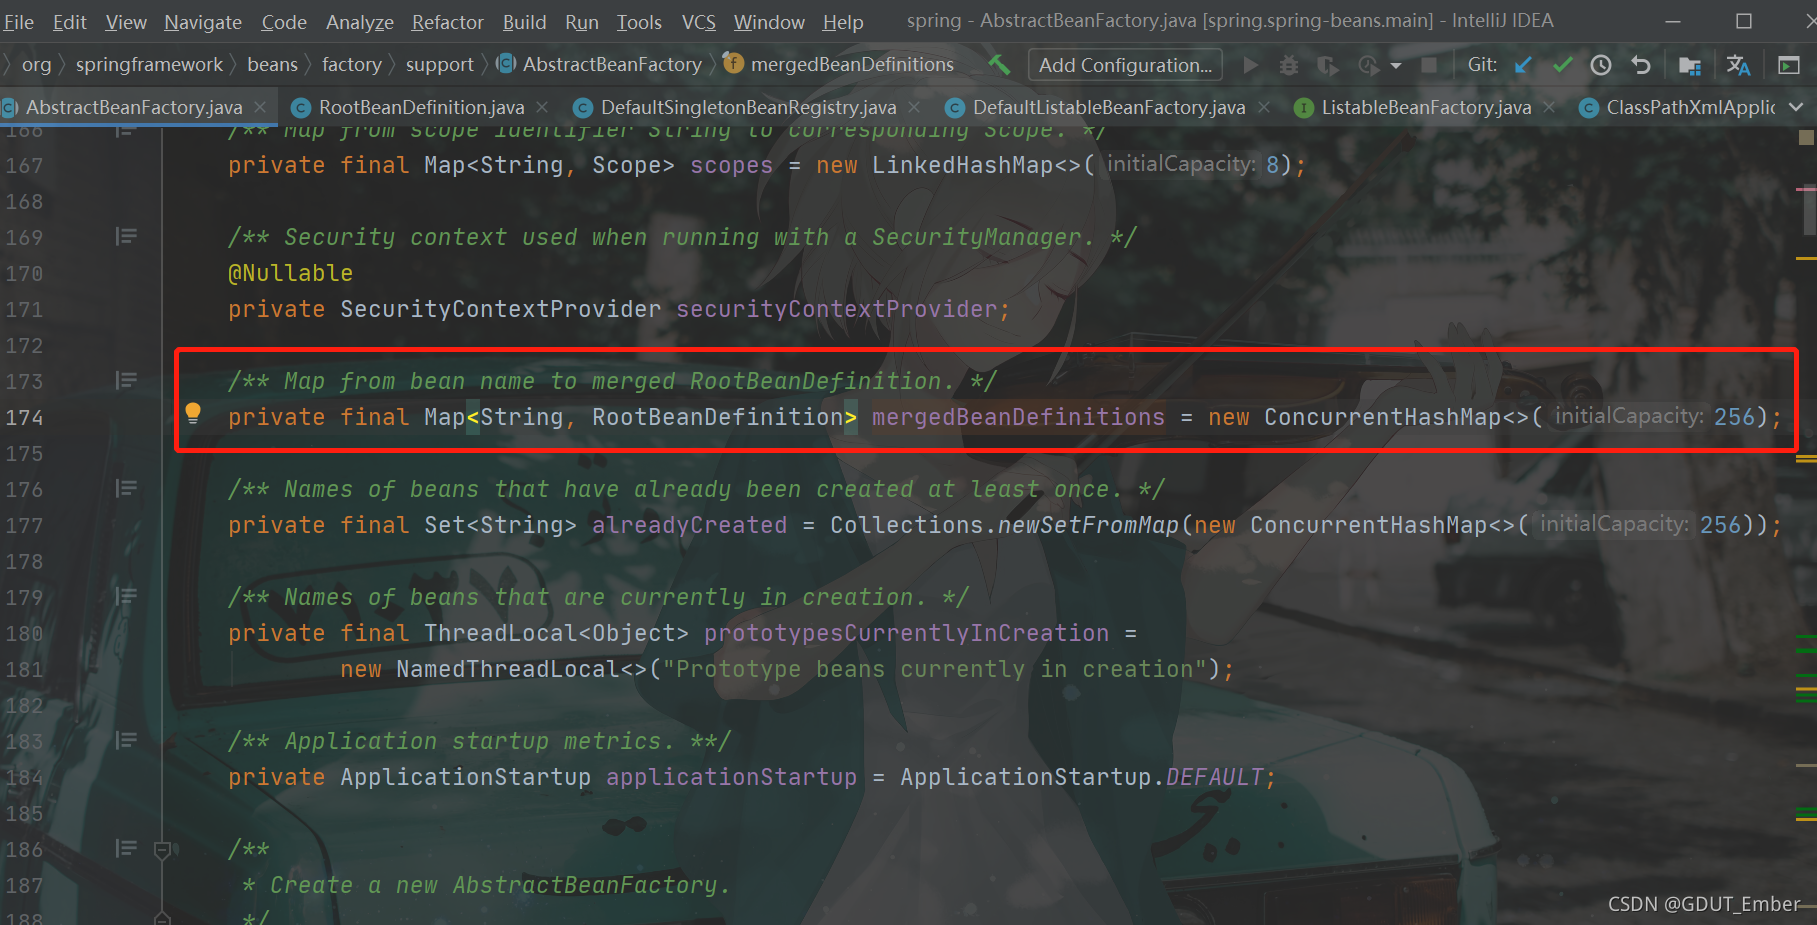Screen dimensions: 1817x925
Task: Open the Tools menu
Action: coord(639,21)
